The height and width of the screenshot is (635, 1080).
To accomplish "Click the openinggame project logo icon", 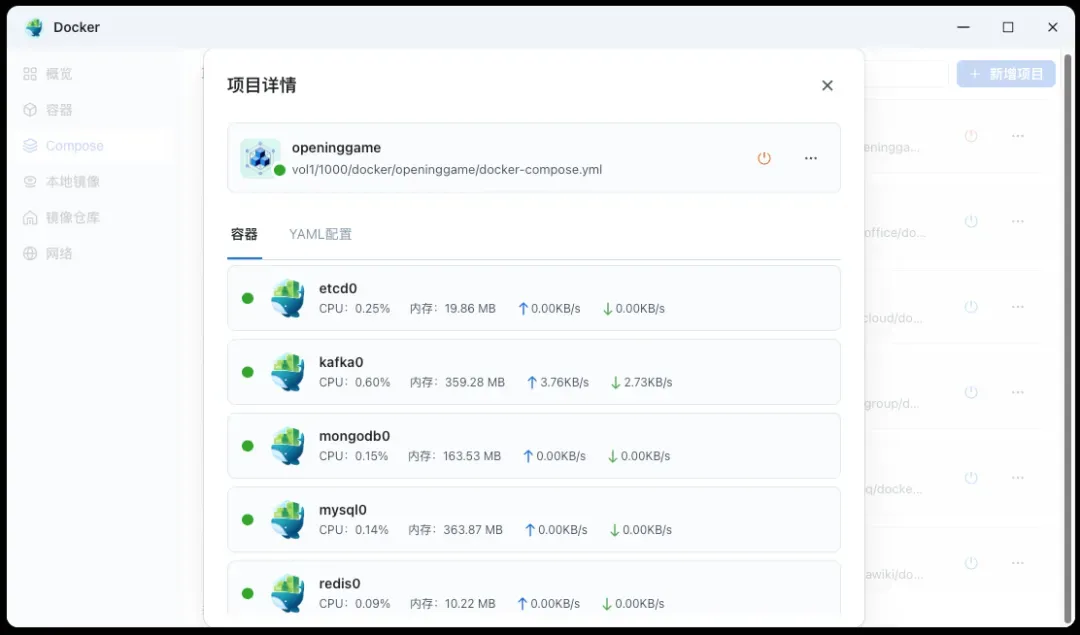I will [260, 158].
